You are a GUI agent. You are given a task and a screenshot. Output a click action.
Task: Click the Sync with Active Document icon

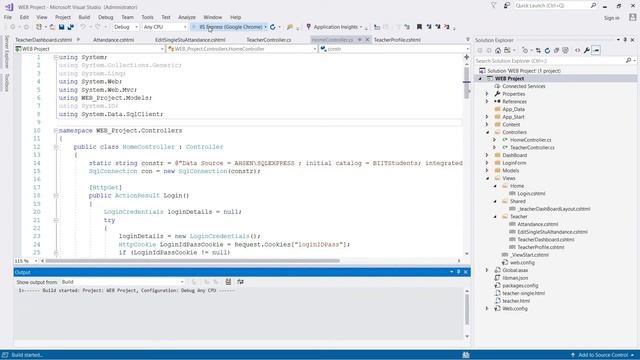tap(538, 50)
